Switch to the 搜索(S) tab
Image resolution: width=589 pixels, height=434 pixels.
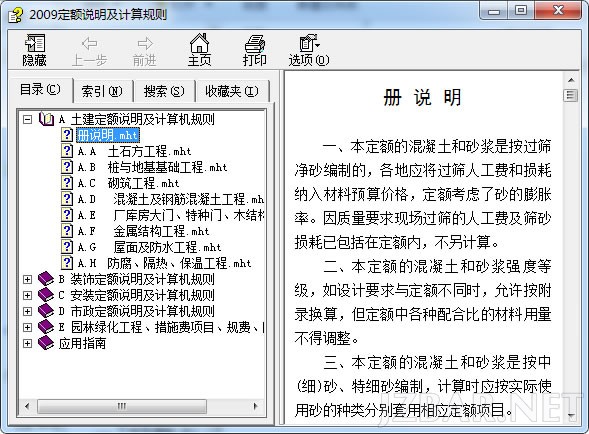click(164, 91)
